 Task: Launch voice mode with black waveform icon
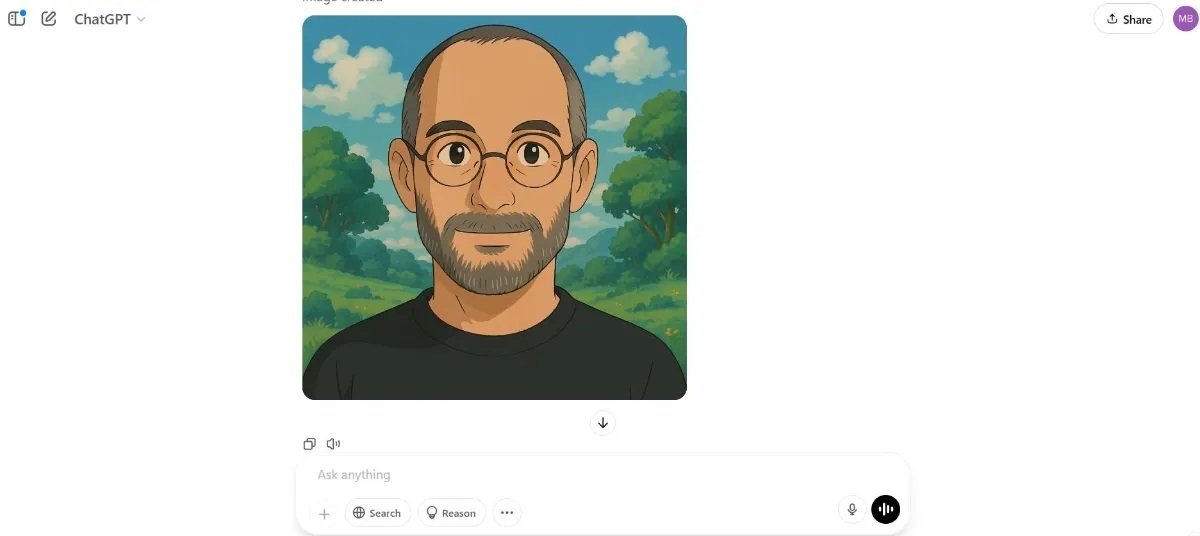point(885,509)
